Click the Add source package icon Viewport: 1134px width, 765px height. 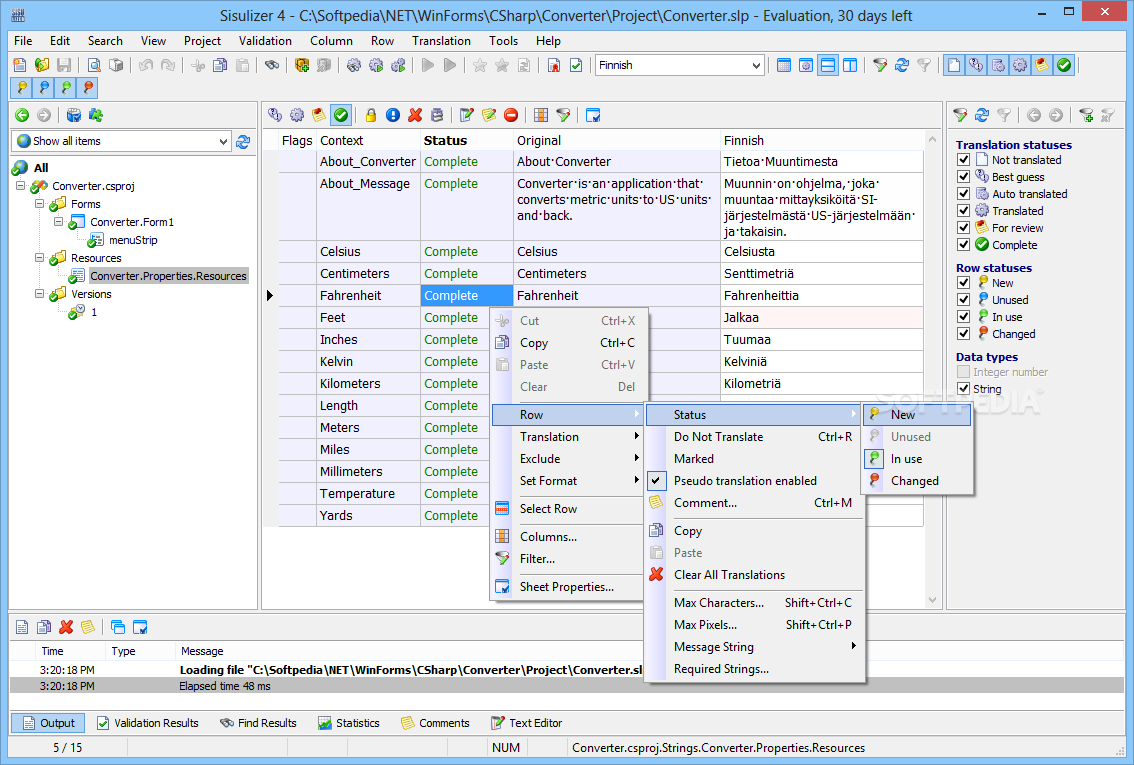click(302, 65)
